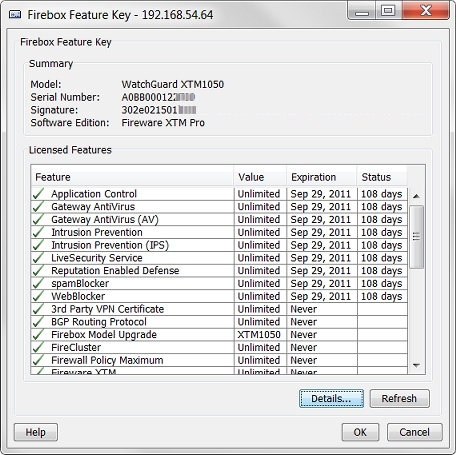Minimize the Firebox Feature Key window
The image size is (456, 455).
[362, 10]
